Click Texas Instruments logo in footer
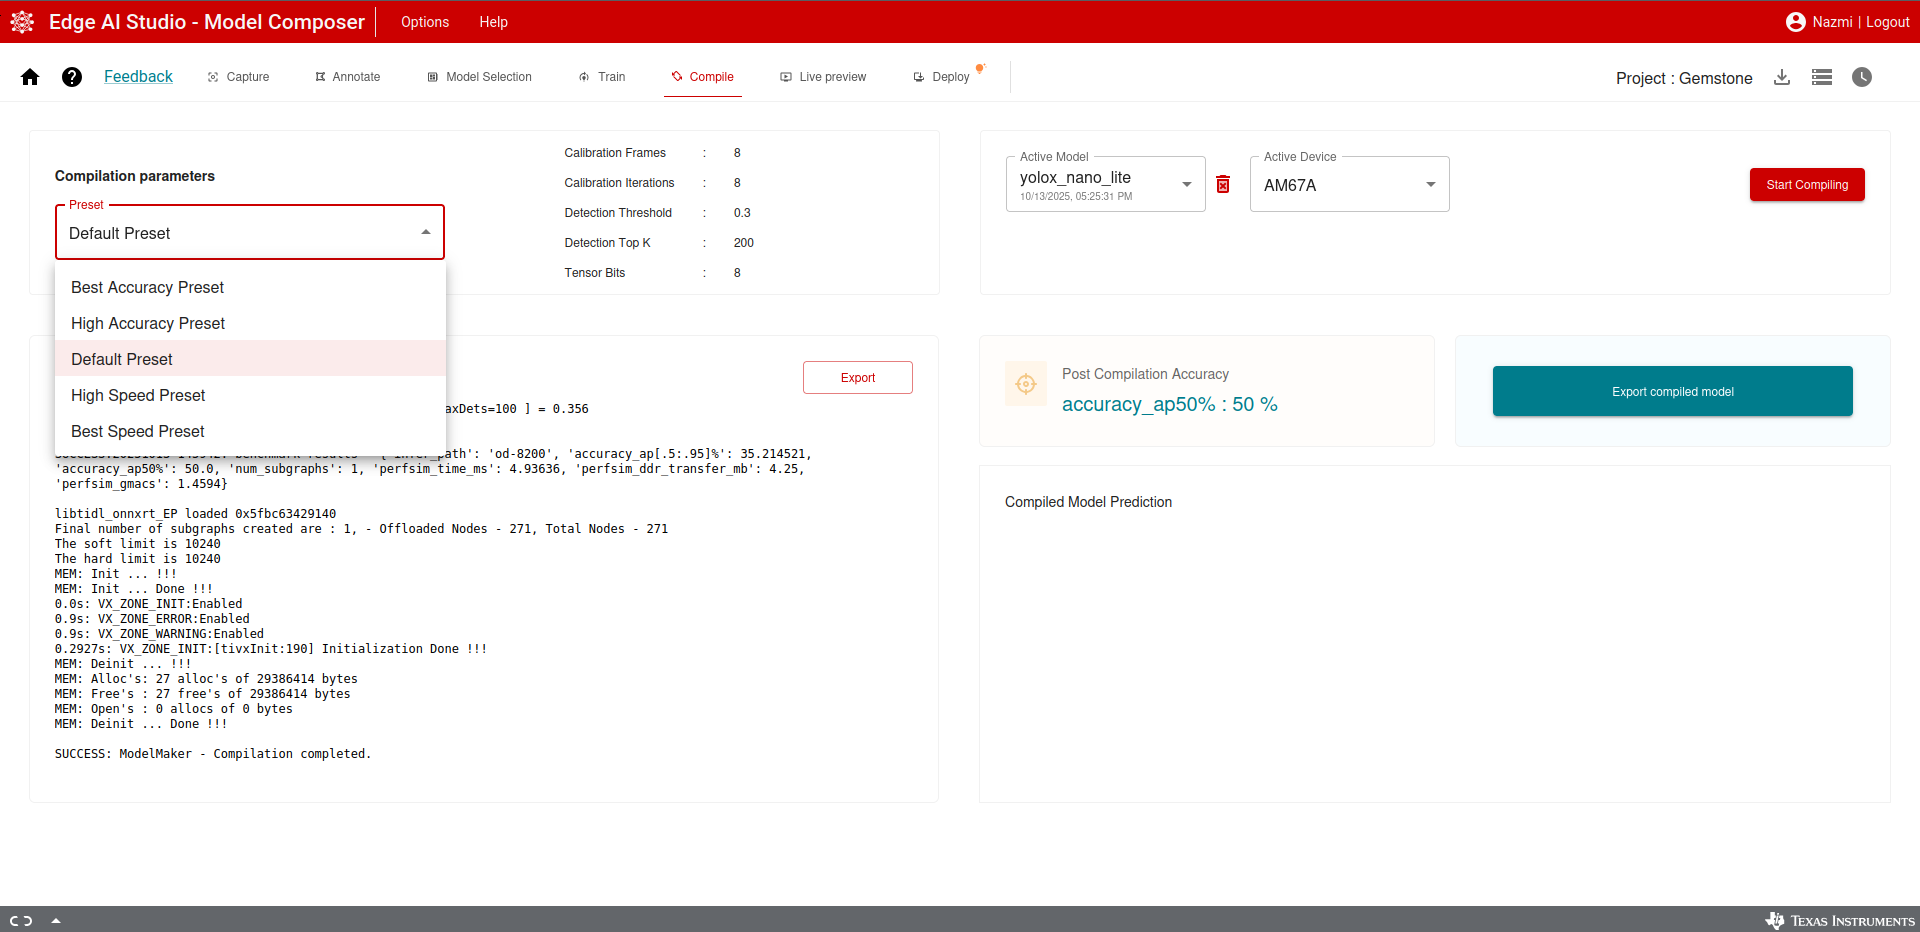The width and height of the screenshot is (1920, 932). tap(1840, 921)
